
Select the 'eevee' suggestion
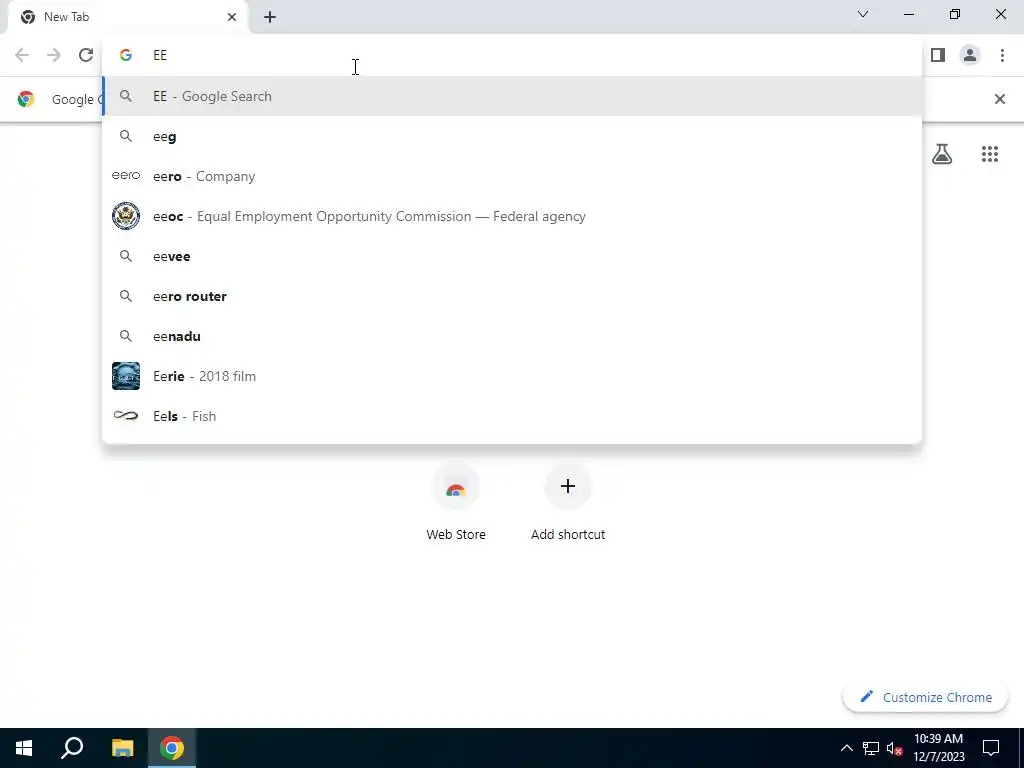(x=512, y=256)
